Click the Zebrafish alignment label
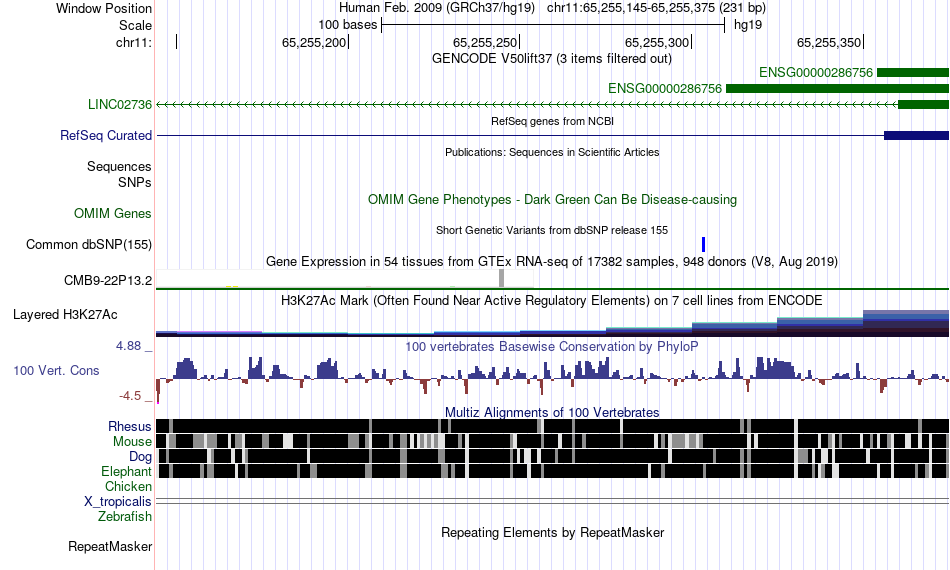Viewport: 950px width, 570px height. (125, 517)
